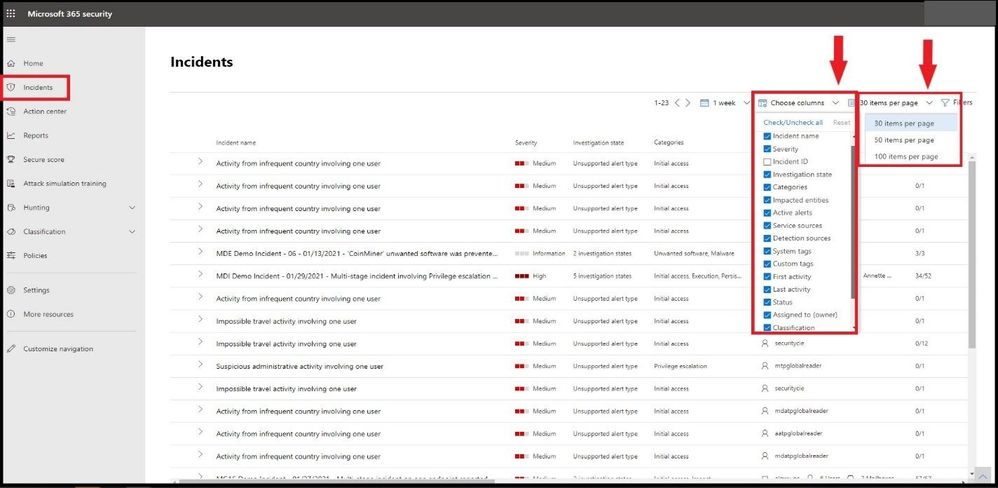
Task: Go to previous page of incidents
Action: click(677, 102)
